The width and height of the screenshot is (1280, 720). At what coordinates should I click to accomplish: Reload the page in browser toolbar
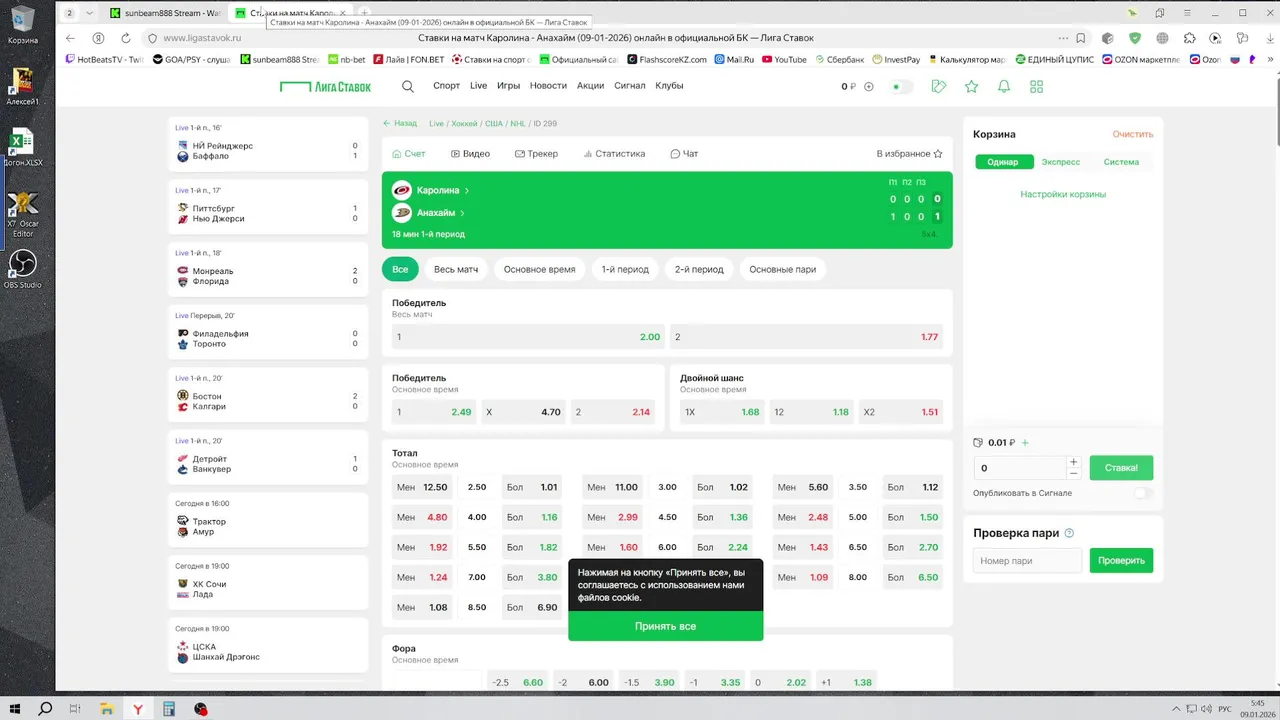[x=126, y=38]
